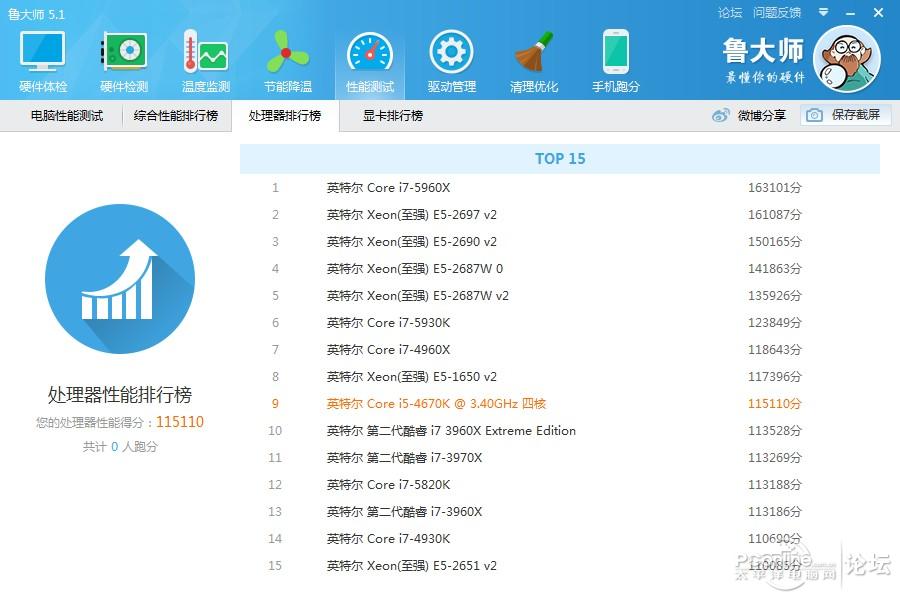
Task: Click the TOP 15 header bar
Action: coord(560,158)
